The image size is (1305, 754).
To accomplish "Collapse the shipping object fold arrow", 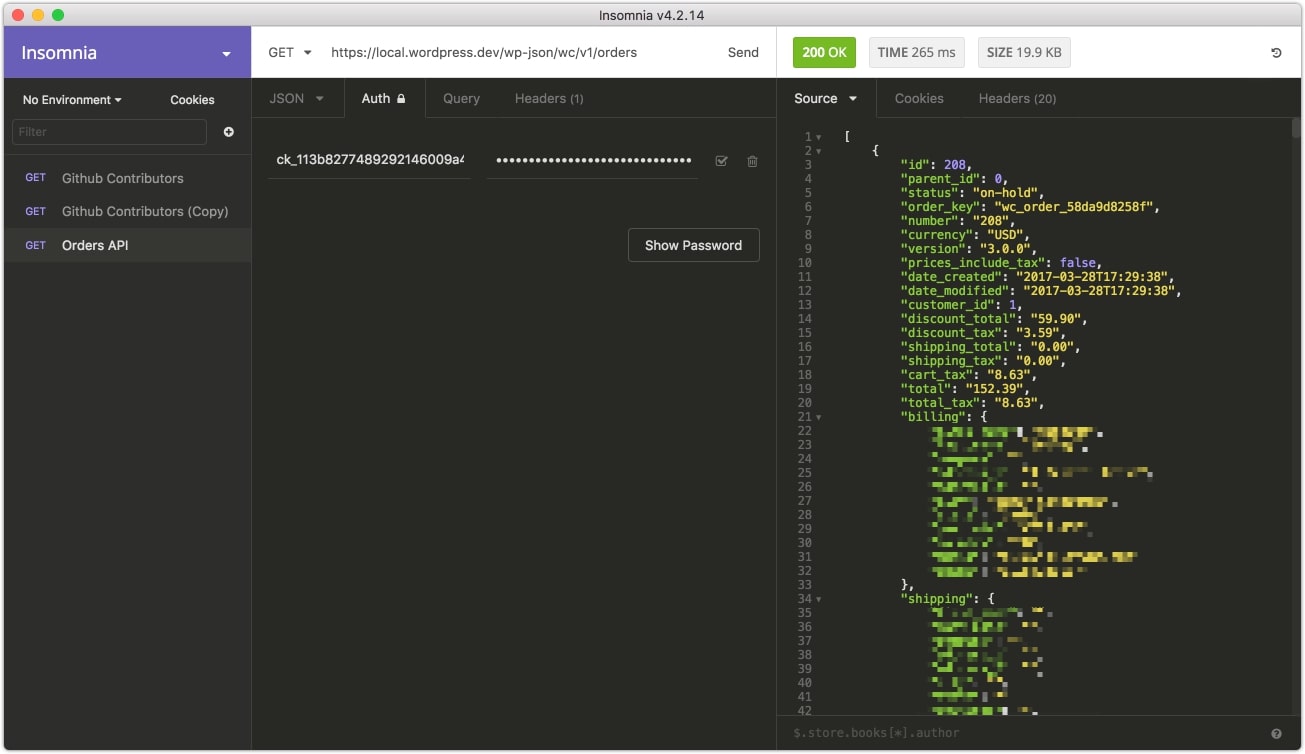I will [818, 599].
